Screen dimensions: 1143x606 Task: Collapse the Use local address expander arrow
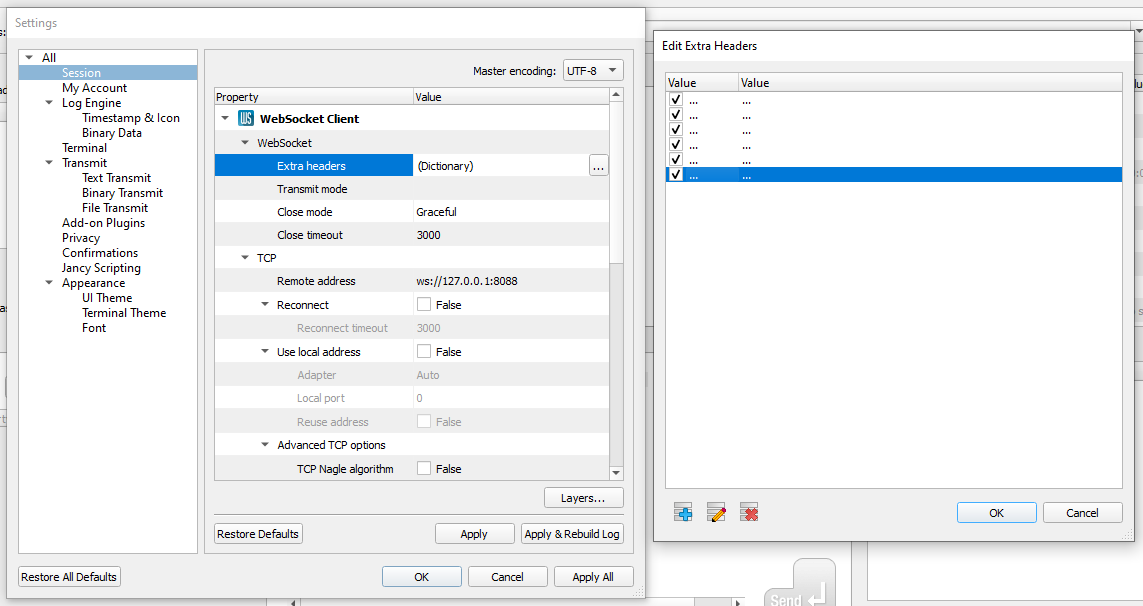[265, 351]
